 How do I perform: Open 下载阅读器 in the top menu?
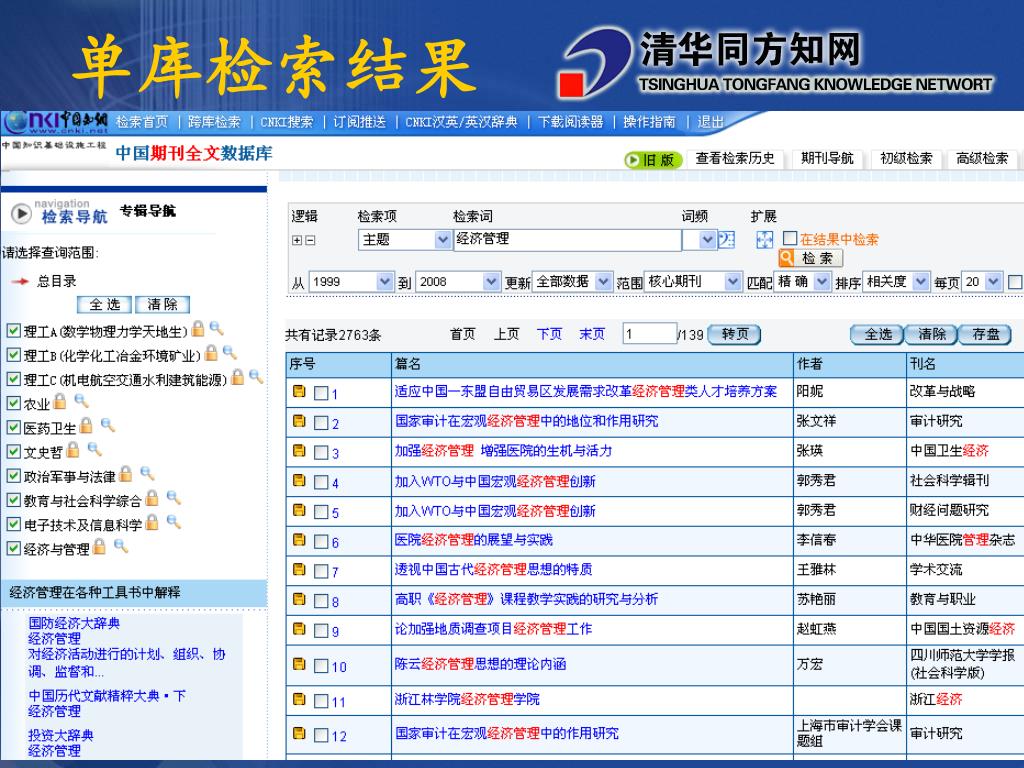coord(570,122)
